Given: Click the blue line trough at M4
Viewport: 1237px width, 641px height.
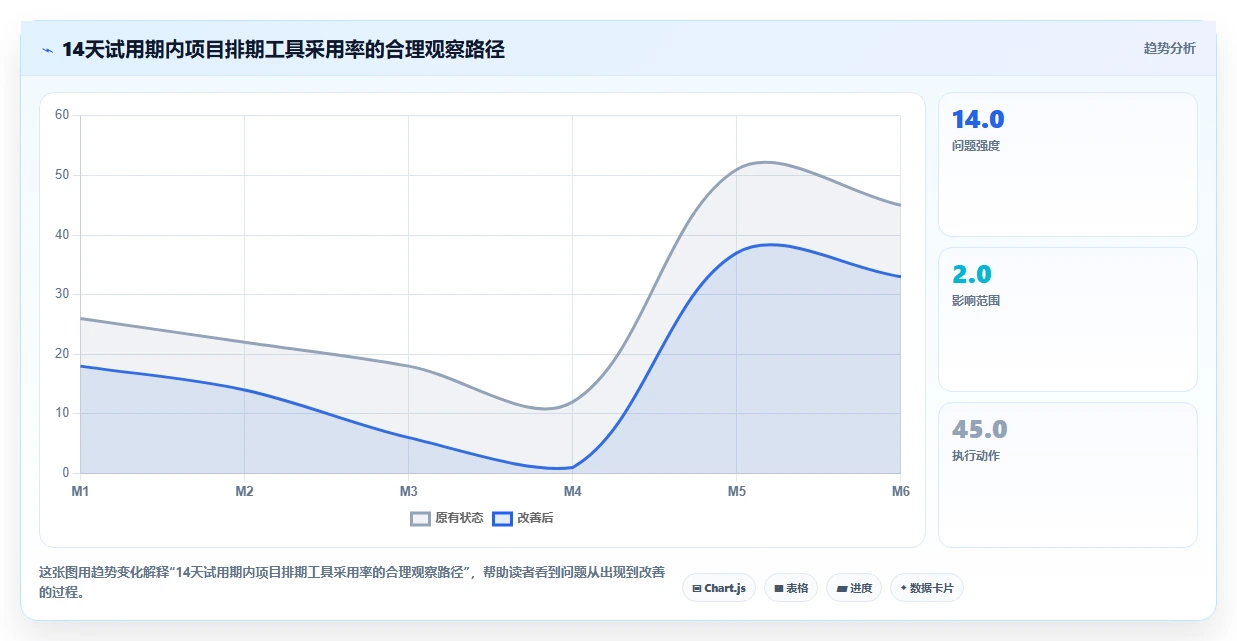Looking at the screenshot, I should [x=572, y=467].
